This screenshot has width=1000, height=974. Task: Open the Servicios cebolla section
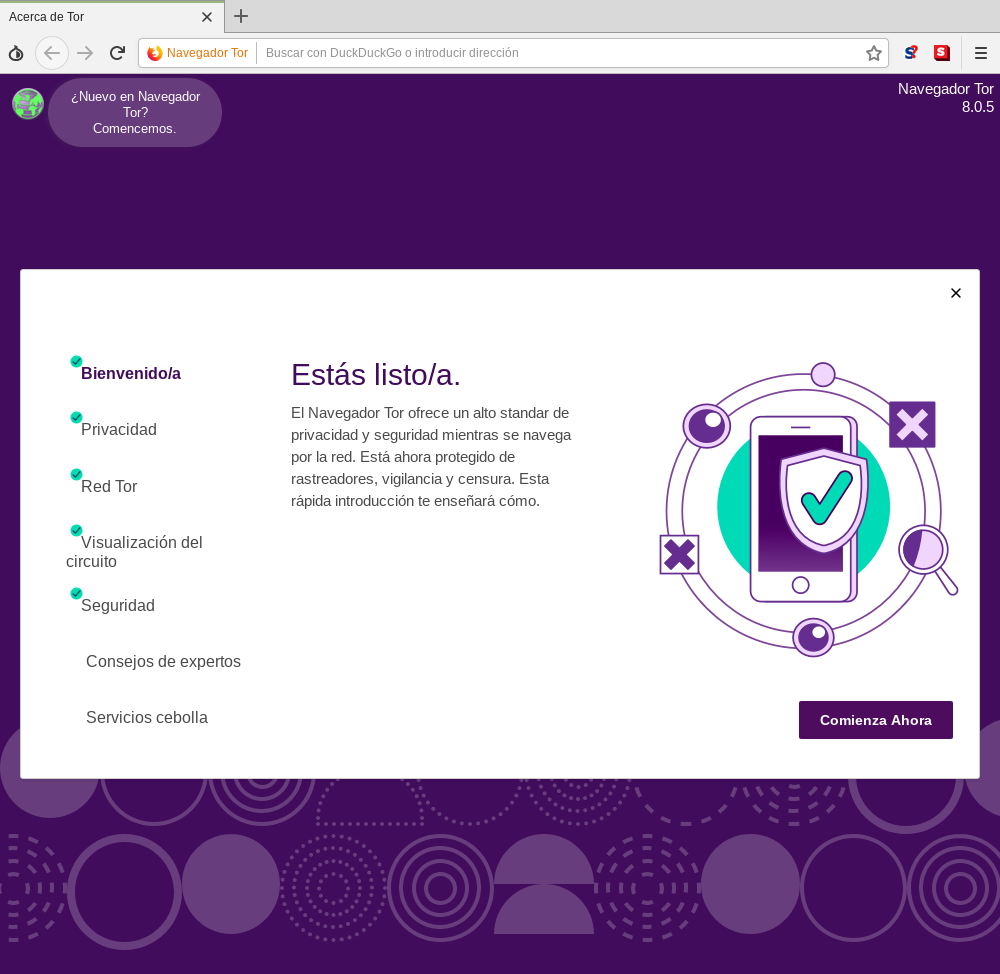(147, 717)
